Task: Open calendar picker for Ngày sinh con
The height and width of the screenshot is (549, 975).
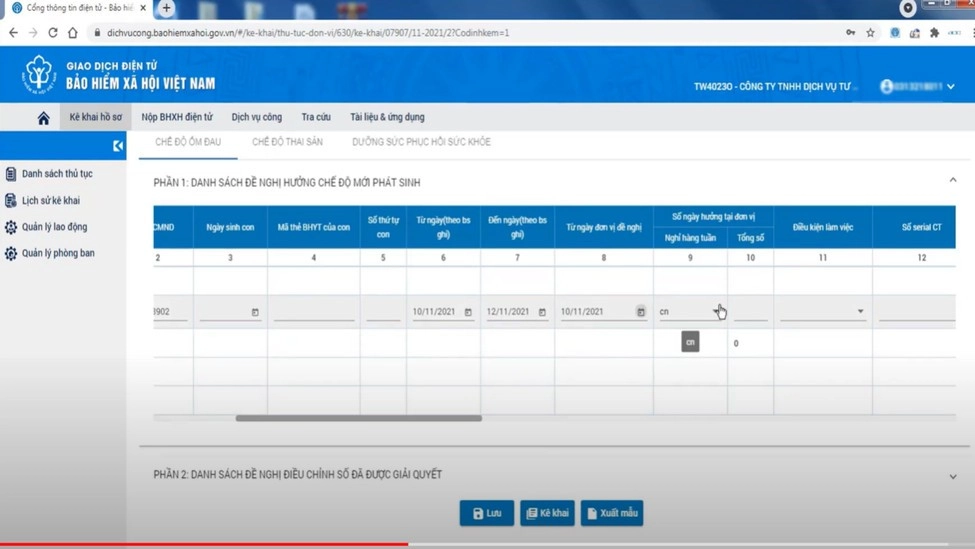Action: (x=255, y=312)
